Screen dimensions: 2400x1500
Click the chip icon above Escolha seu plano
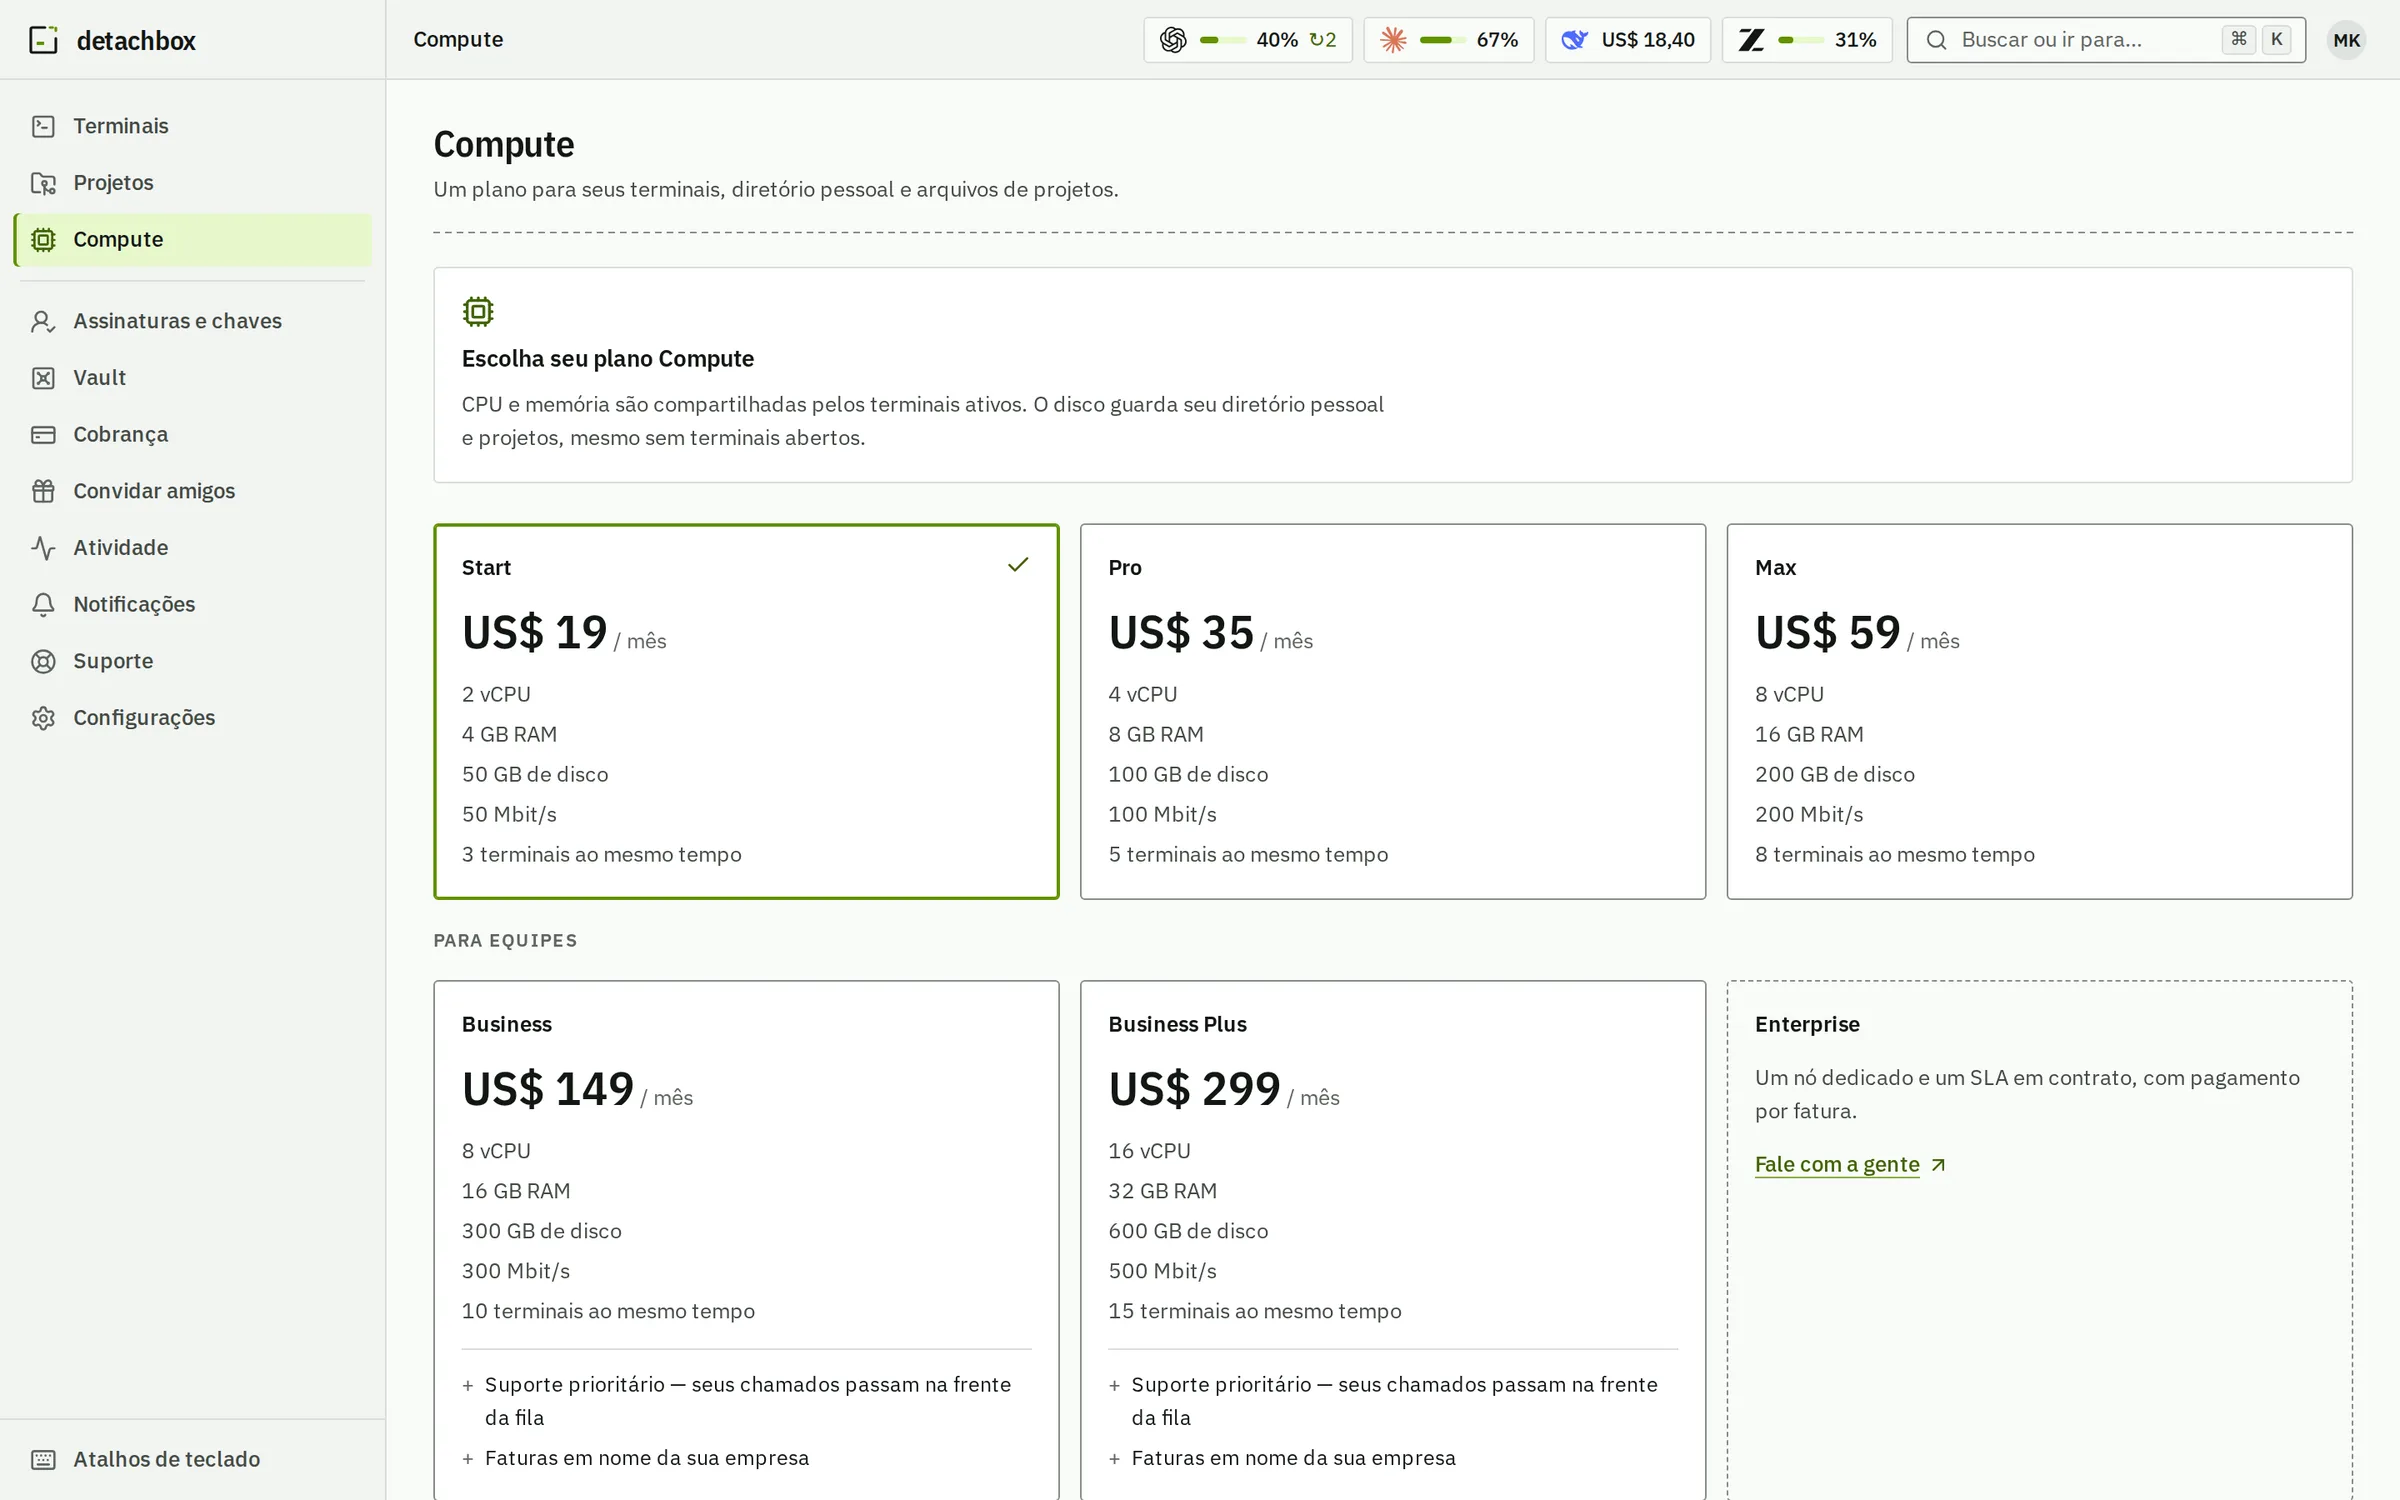(x=478, y=312)
